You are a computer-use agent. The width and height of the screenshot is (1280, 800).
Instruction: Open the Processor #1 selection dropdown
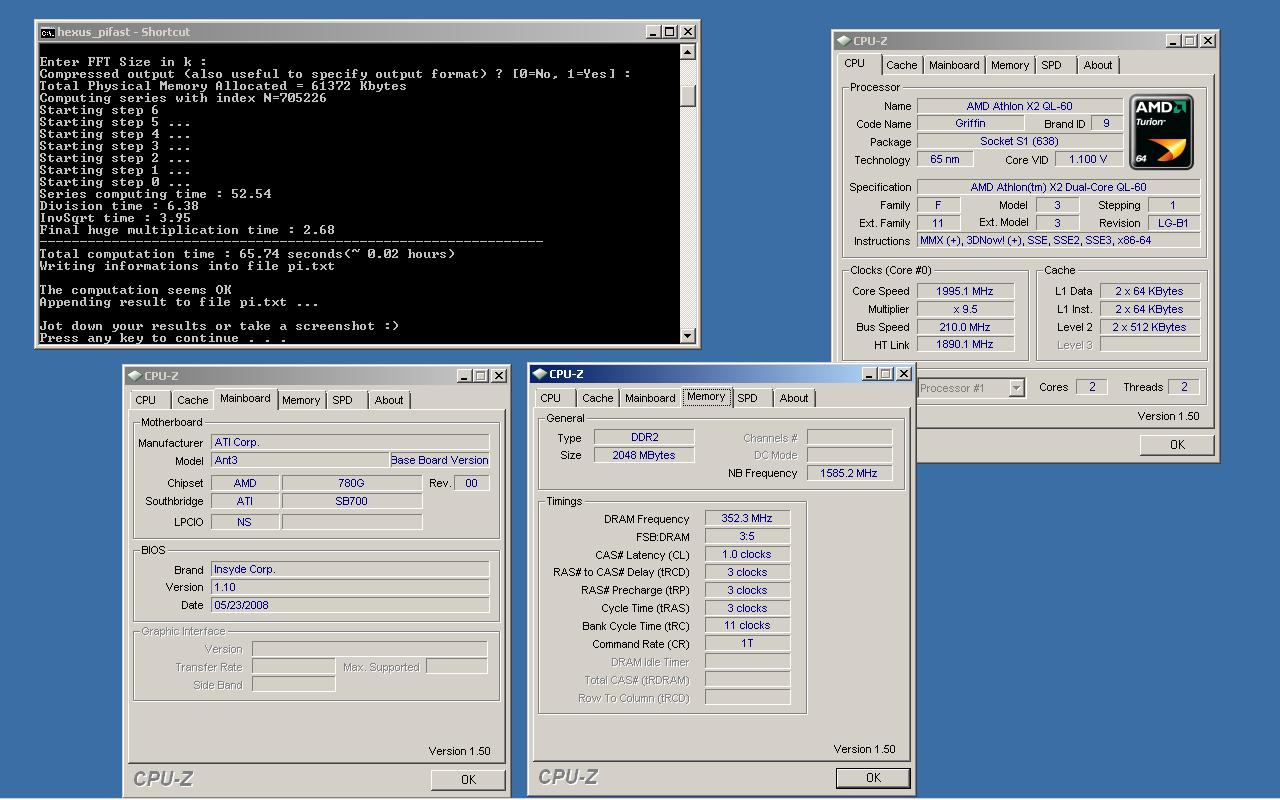pos(1017,388)
